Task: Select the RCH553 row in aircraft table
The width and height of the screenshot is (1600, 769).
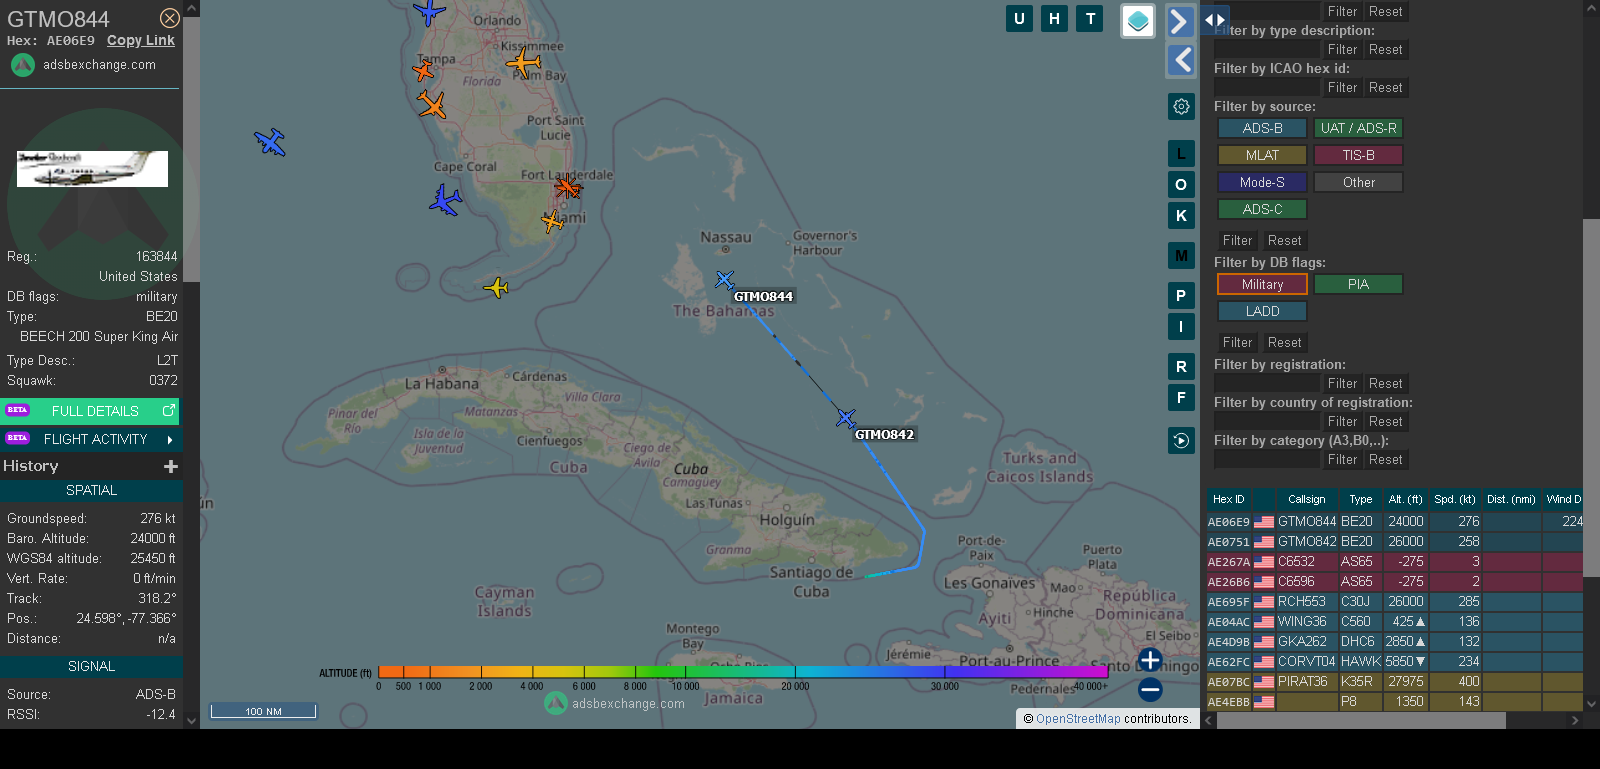Action: (x=1394, y=602)
